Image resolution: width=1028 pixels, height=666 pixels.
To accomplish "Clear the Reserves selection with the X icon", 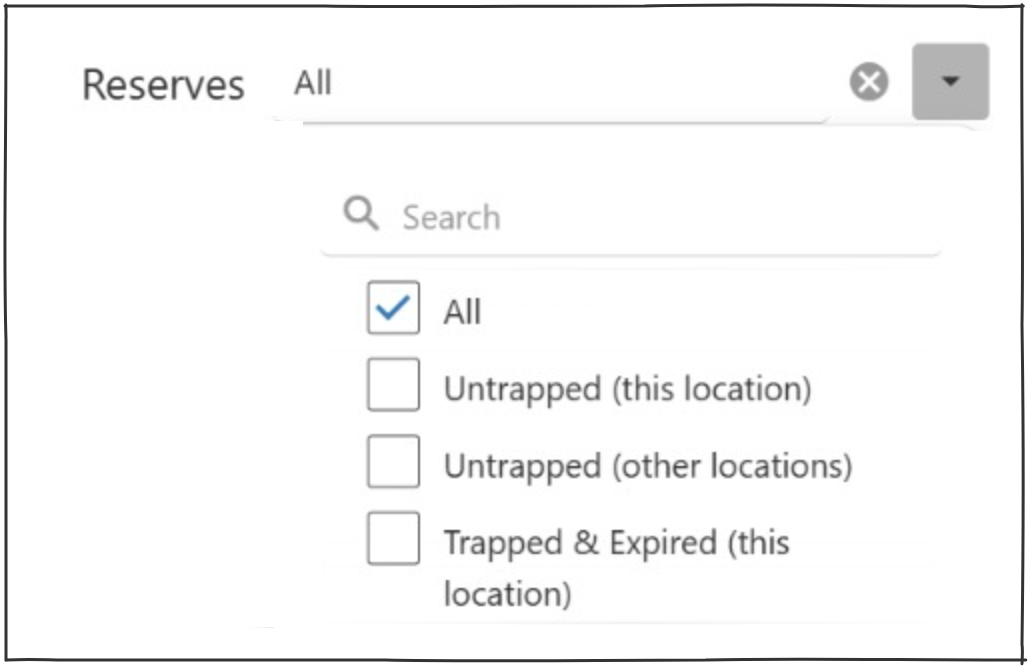I will (869, 82).
